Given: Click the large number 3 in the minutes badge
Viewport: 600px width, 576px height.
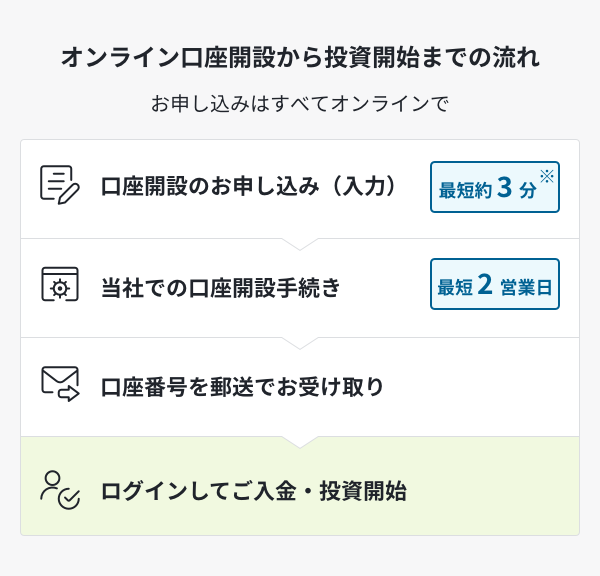Looking at the screenshot, I should pyautogui.click(x=504, y=188).
